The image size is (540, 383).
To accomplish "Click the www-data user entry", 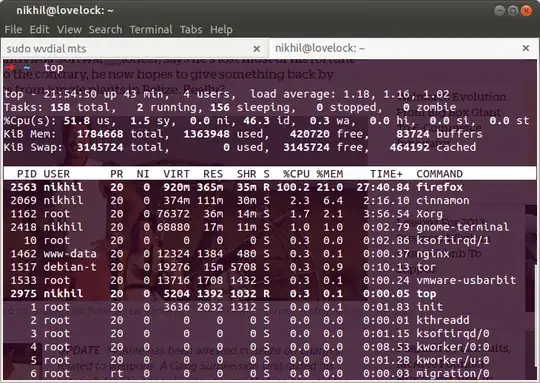I will point(70,254).
